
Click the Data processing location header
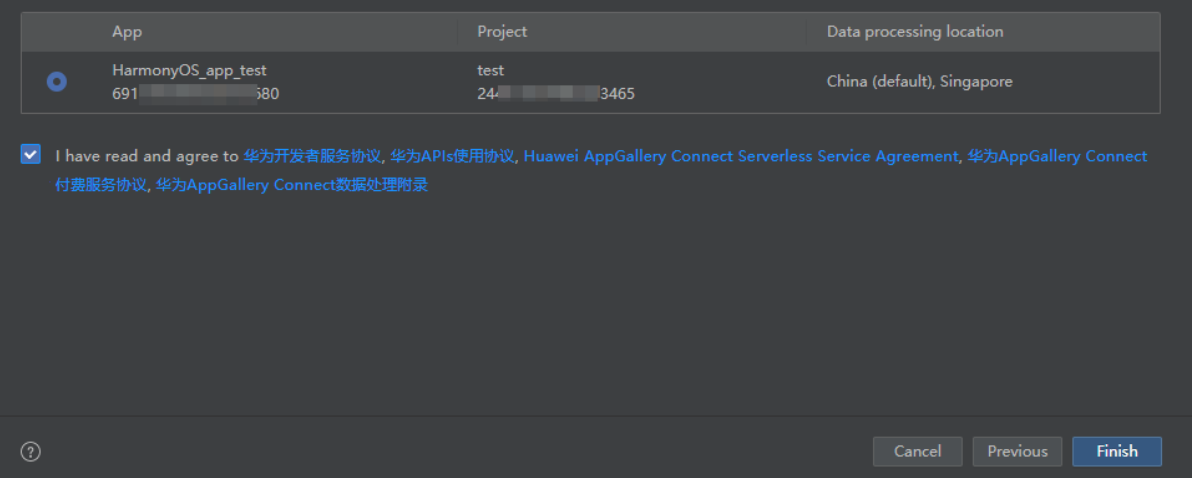point(915,32)
